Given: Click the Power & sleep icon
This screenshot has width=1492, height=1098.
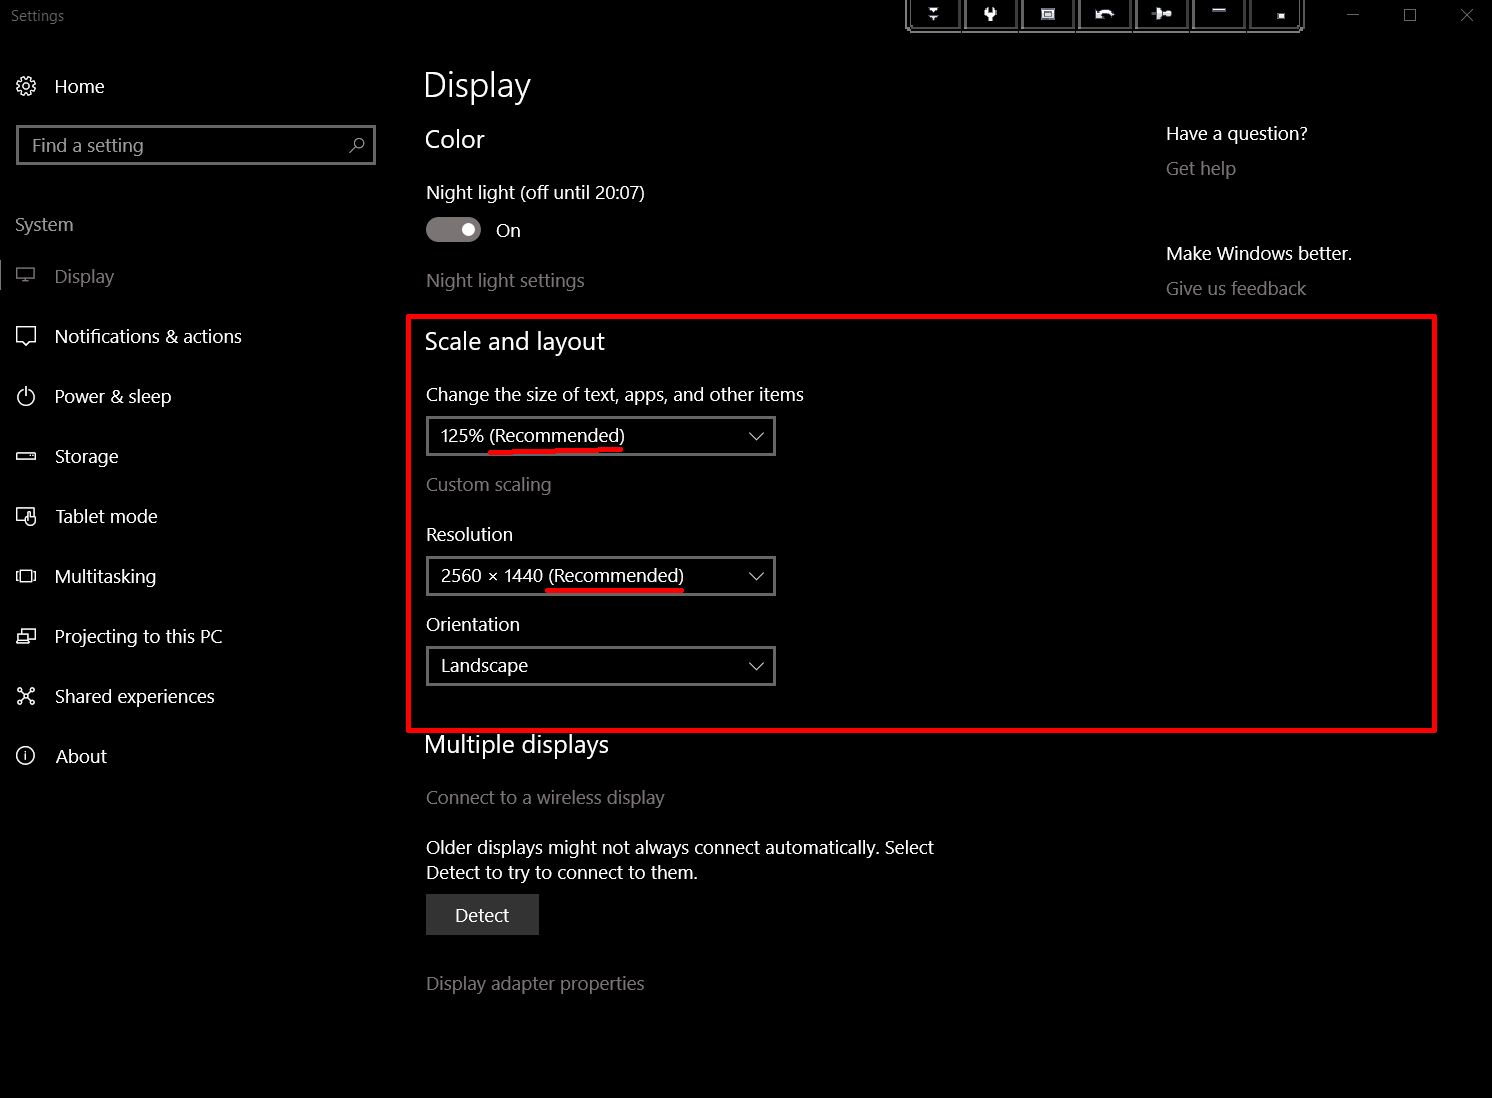Looking at the screenshot, I should [26, 396].
